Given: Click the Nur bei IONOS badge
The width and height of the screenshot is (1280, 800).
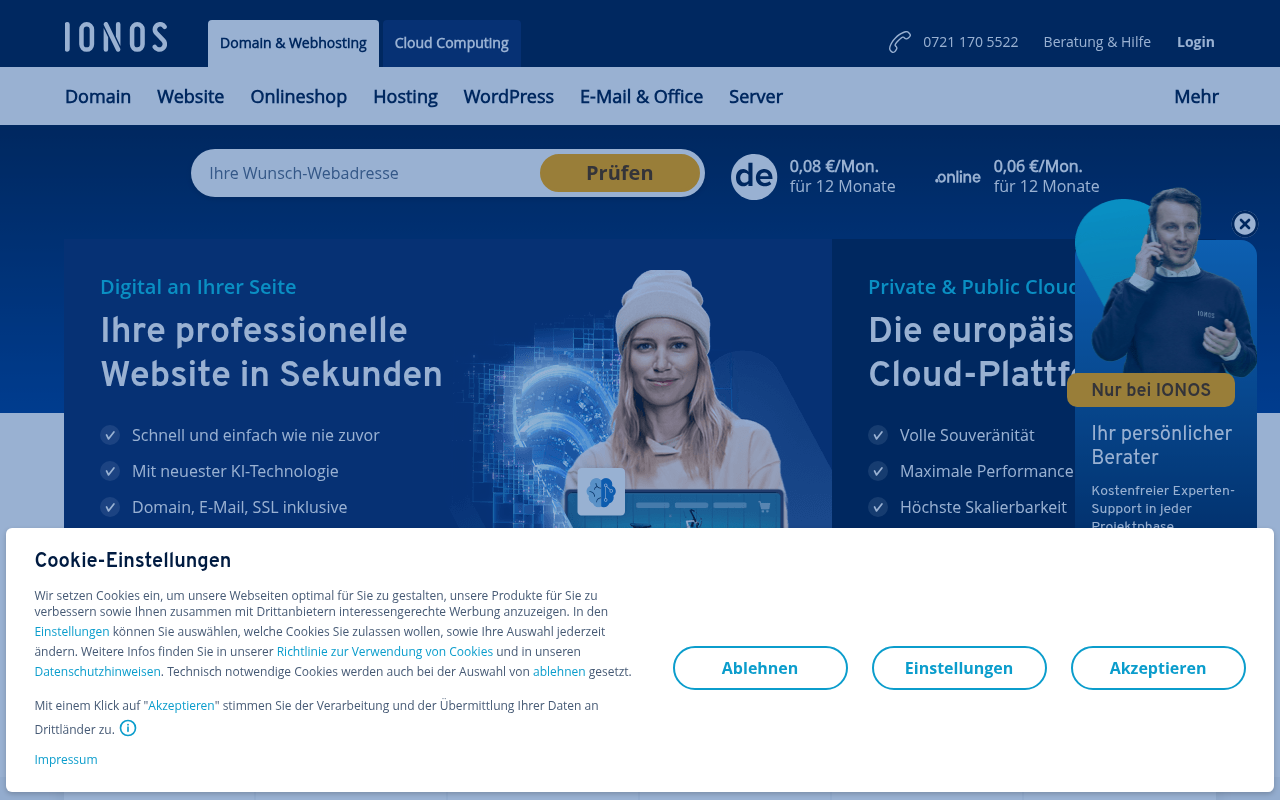Looking at the screenshot, I should coord(1151,390).
